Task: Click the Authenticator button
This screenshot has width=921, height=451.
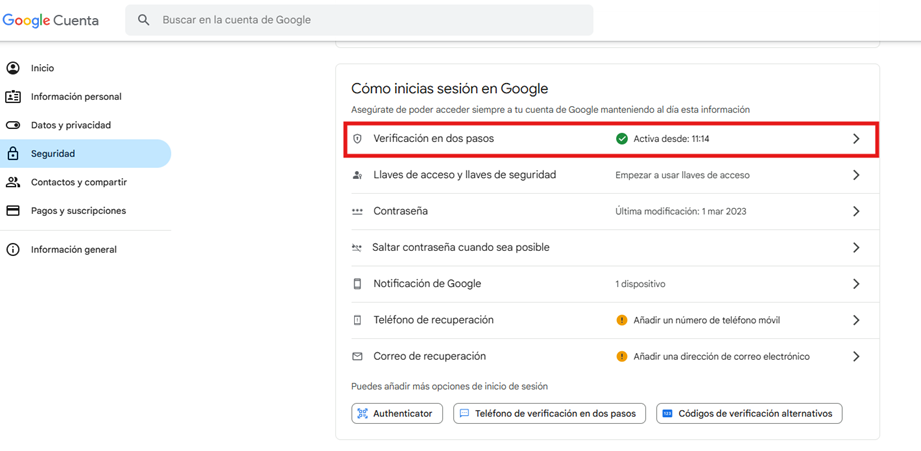Action: click(x=397, y=413)
